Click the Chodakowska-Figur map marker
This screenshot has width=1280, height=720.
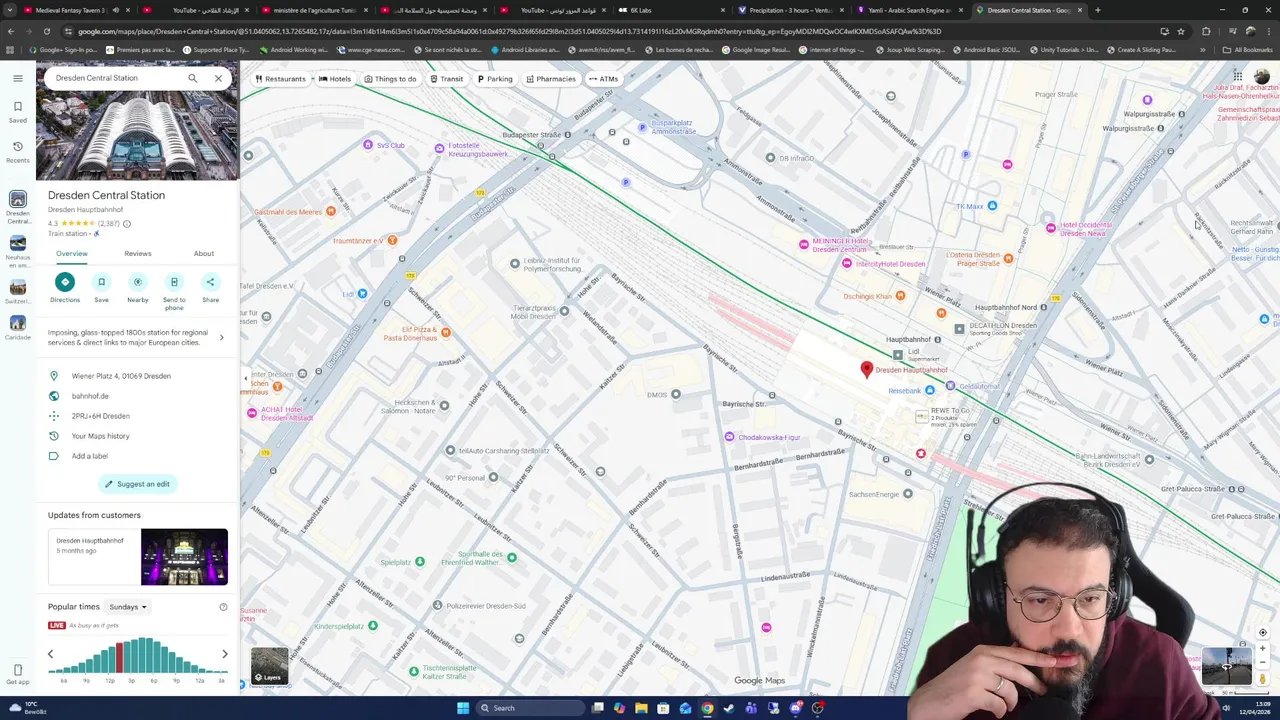tap(729, 437)
